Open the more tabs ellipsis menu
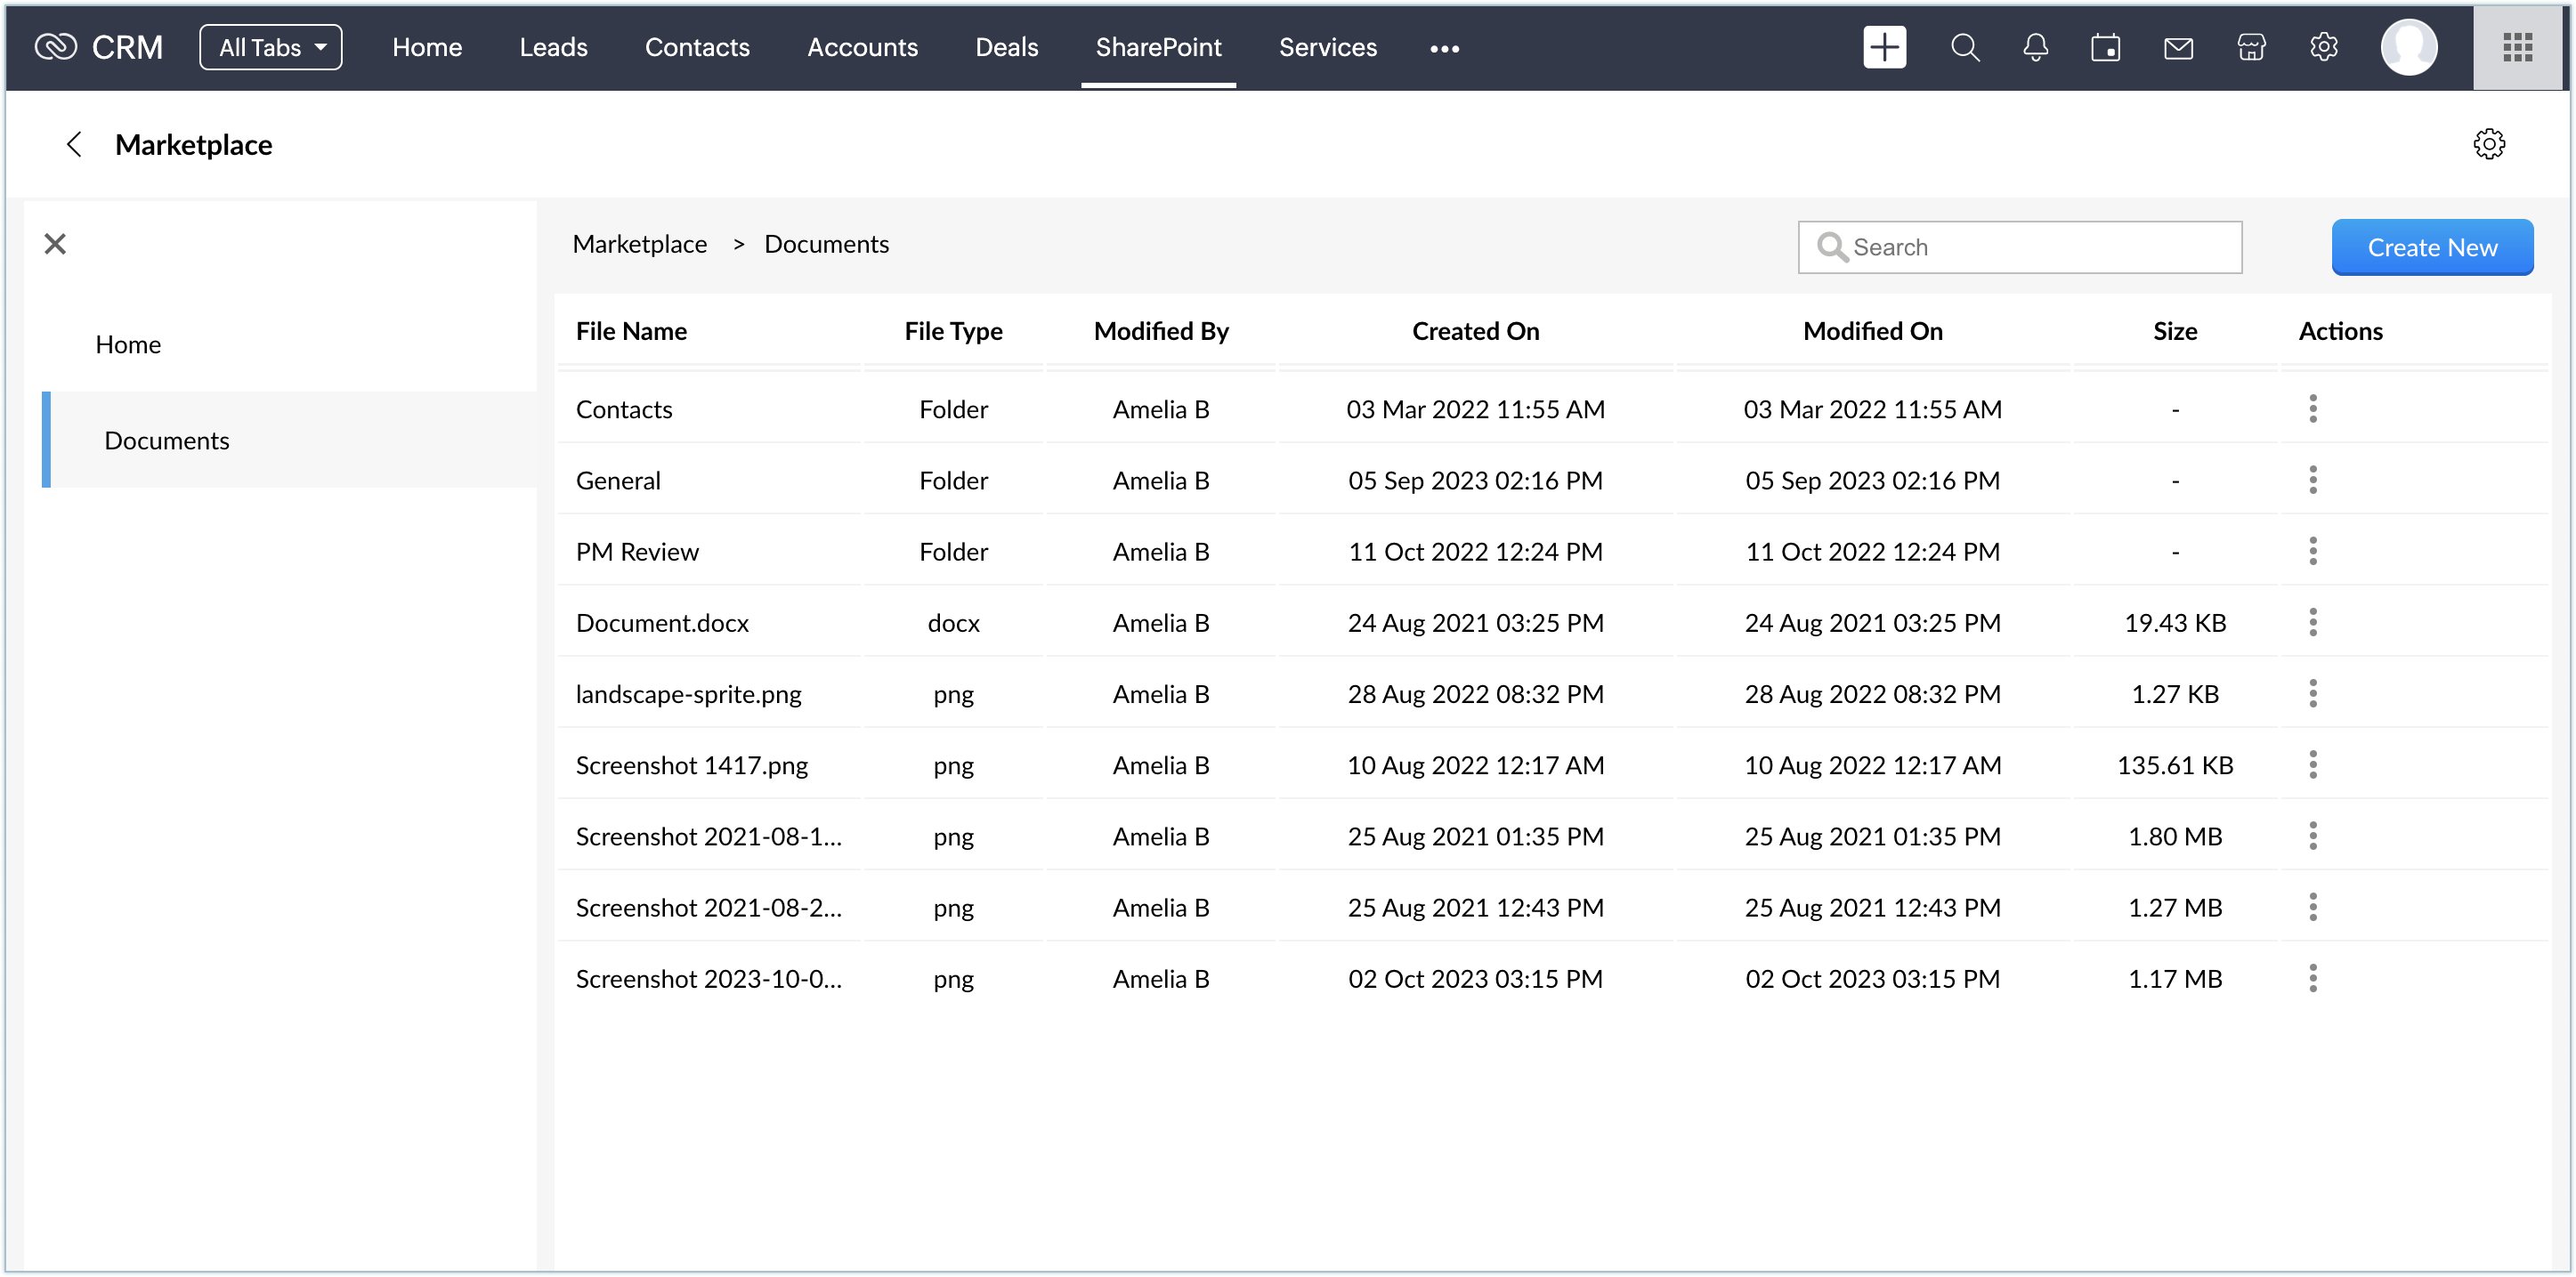This screenshot has width=2576, height=1277. tap(1444, 48)
